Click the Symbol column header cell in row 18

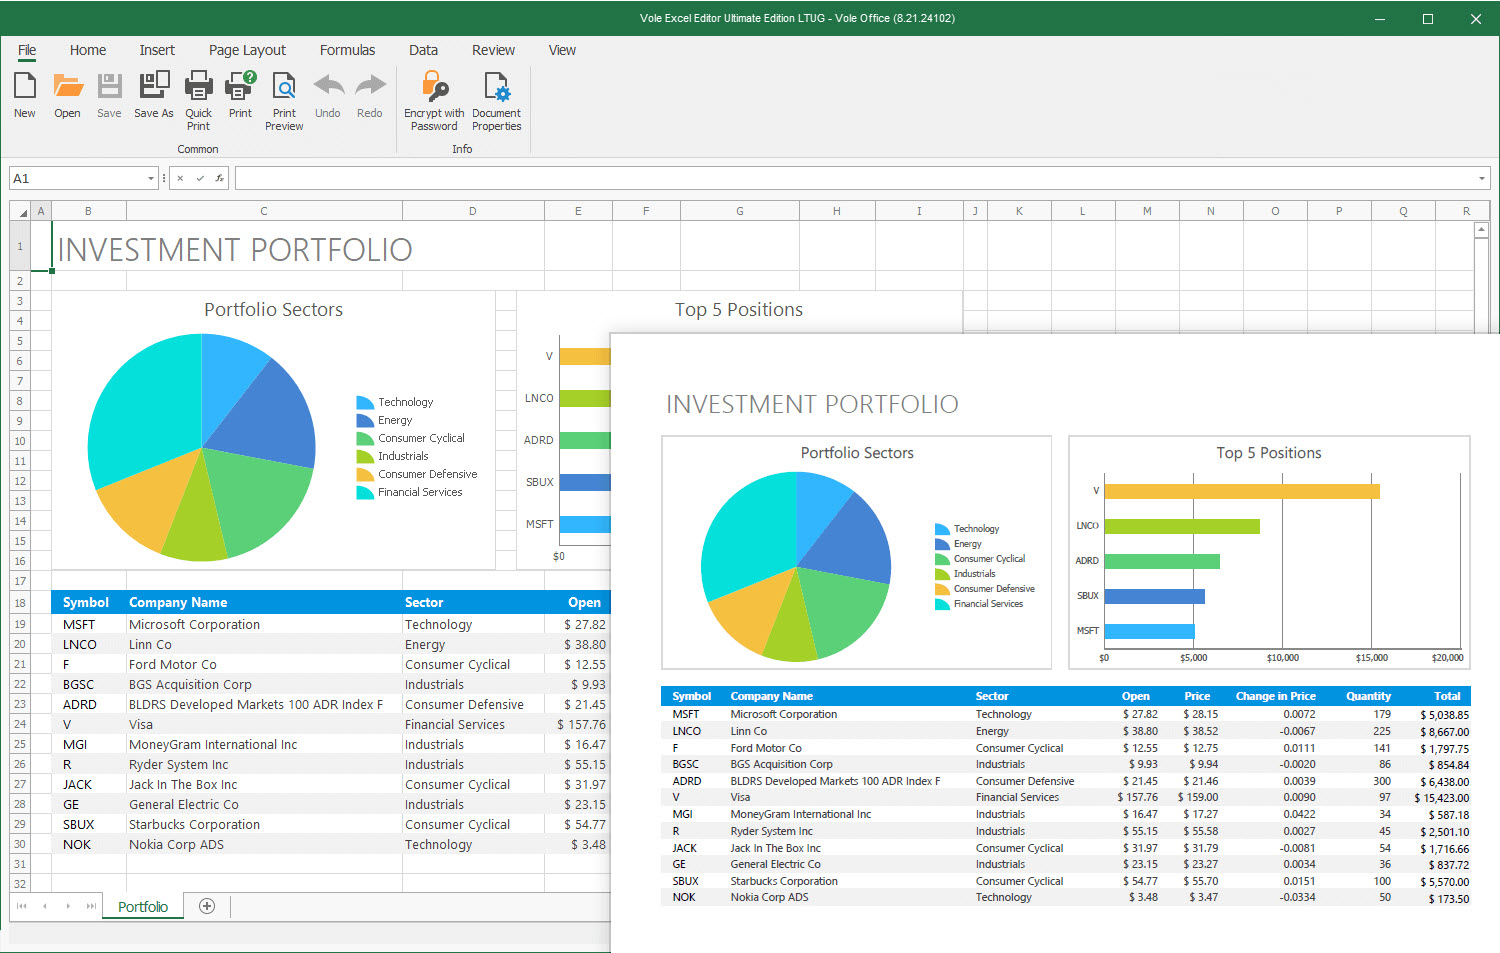[x=89, y=602]
